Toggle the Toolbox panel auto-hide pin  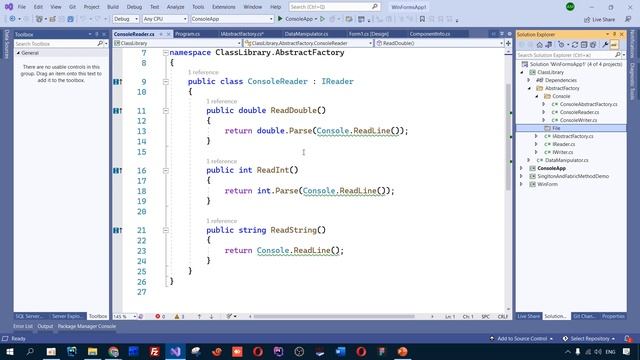click(x=97, y=34)
